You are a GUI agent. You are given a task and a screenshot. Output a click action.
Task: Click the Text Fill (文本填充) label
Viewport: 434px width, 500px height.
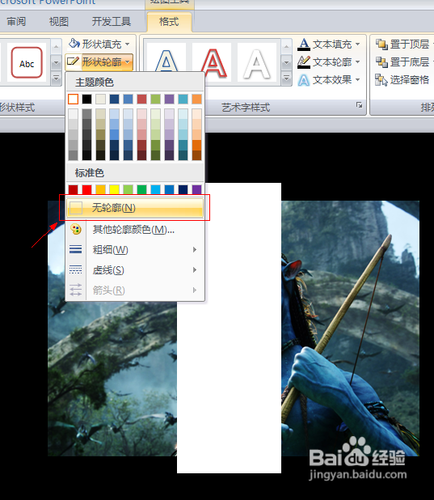coord(332,44)
